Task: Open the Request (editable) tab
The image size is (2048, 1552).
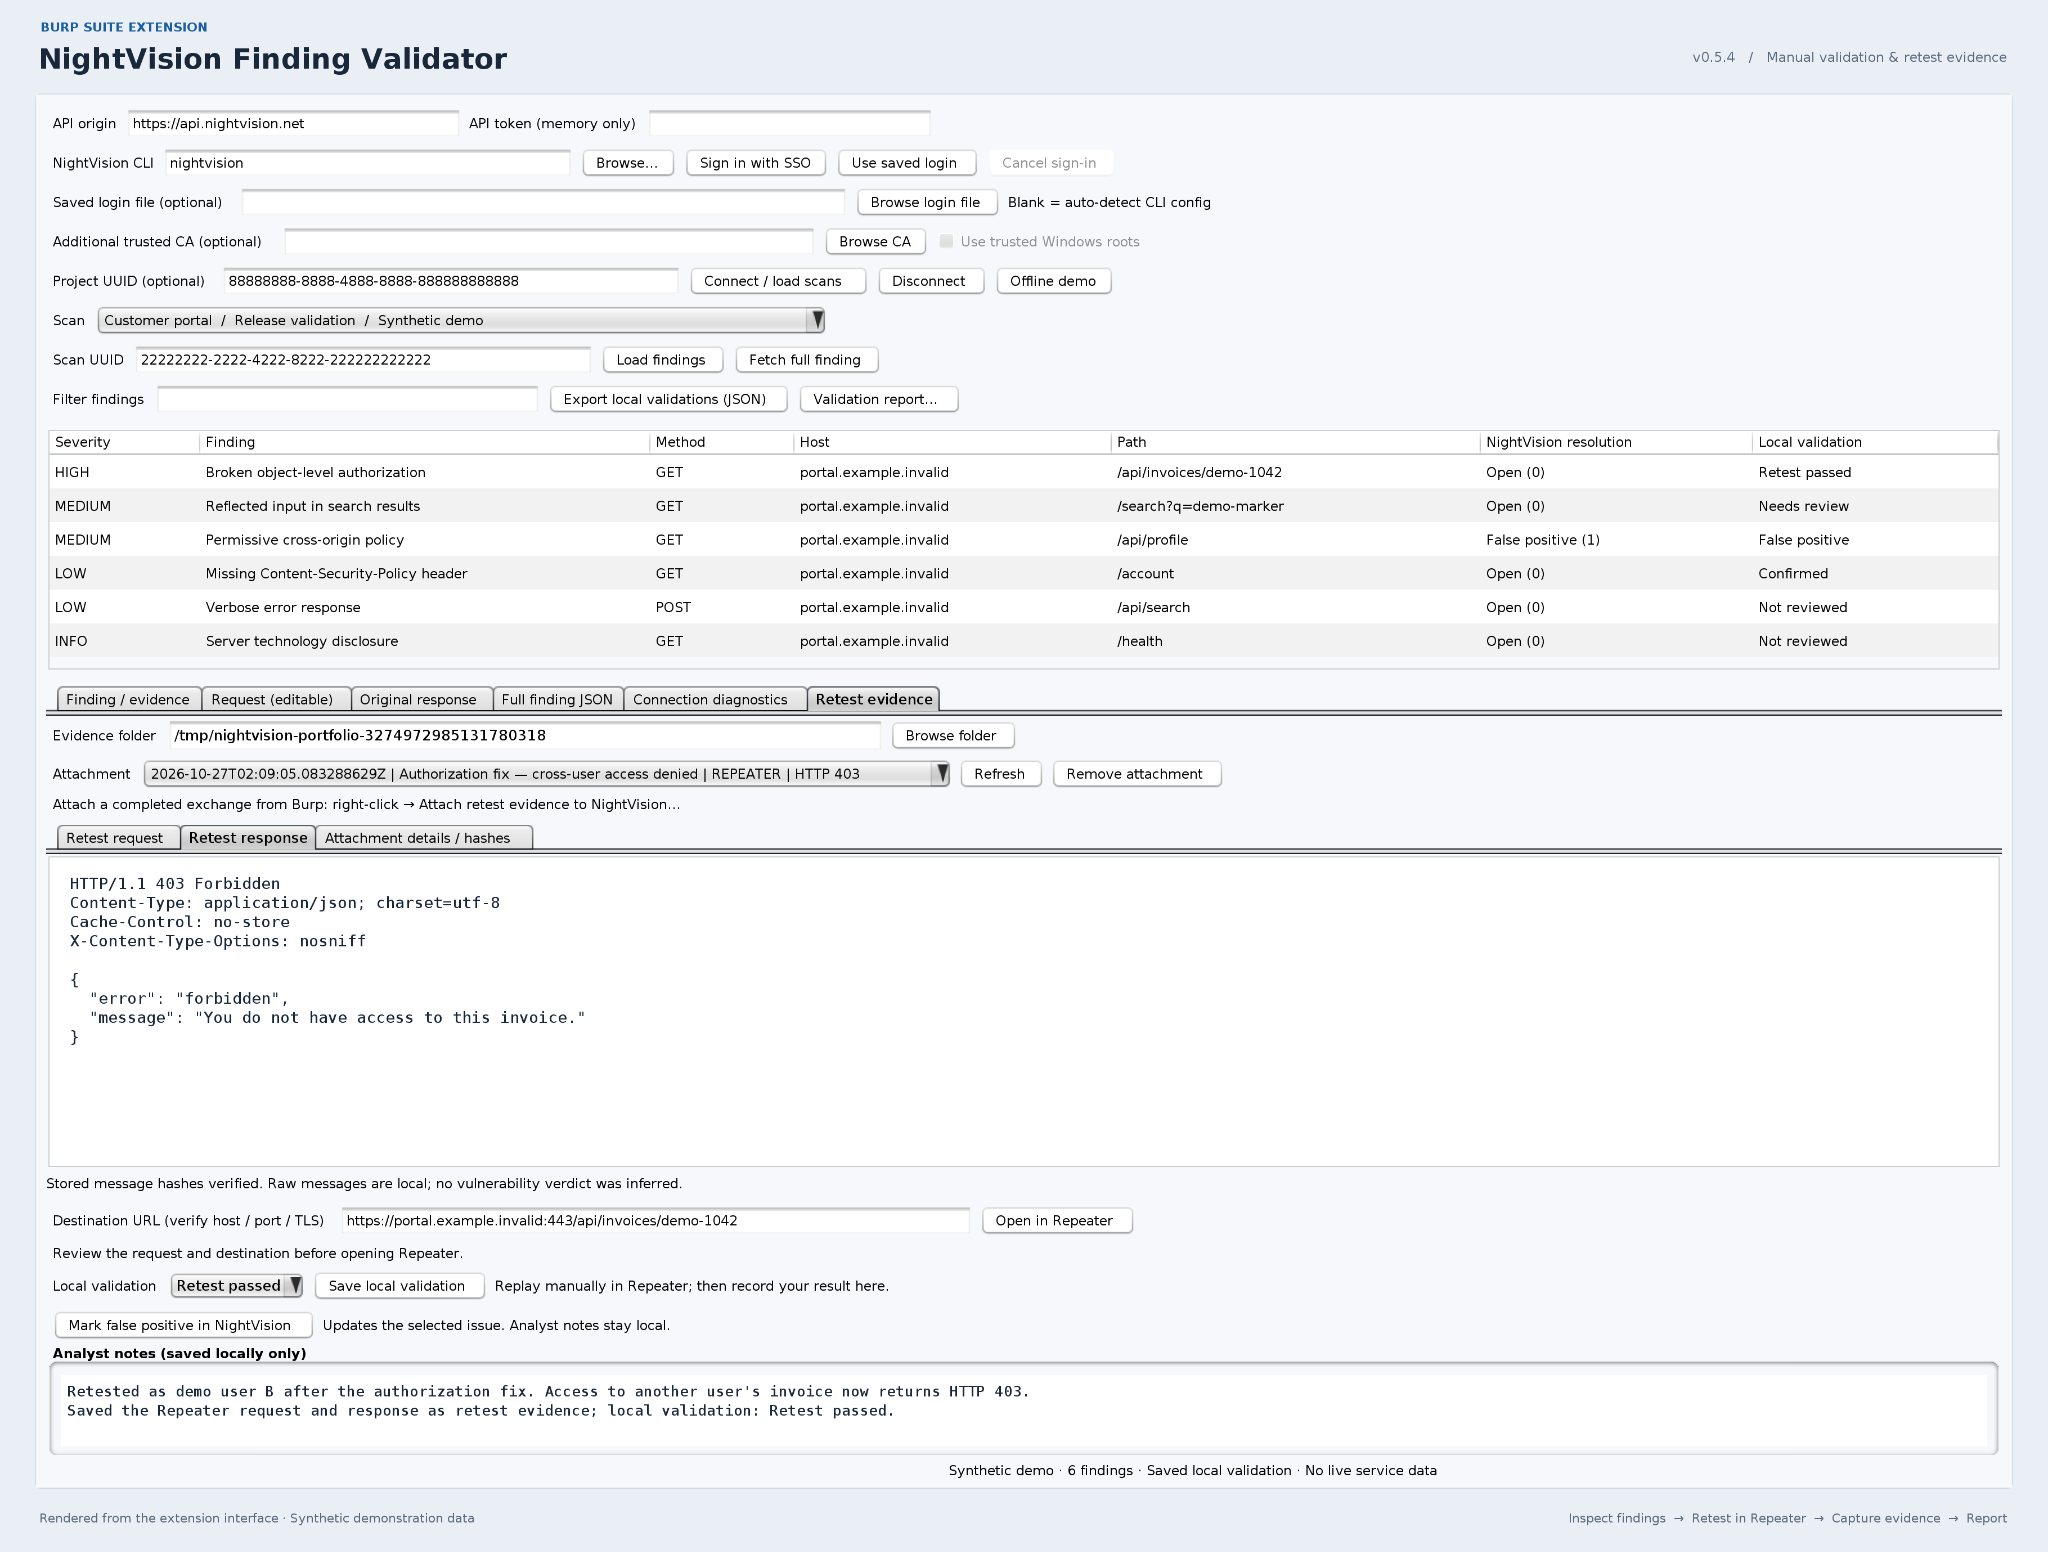Action: click(x=275, y=699)
